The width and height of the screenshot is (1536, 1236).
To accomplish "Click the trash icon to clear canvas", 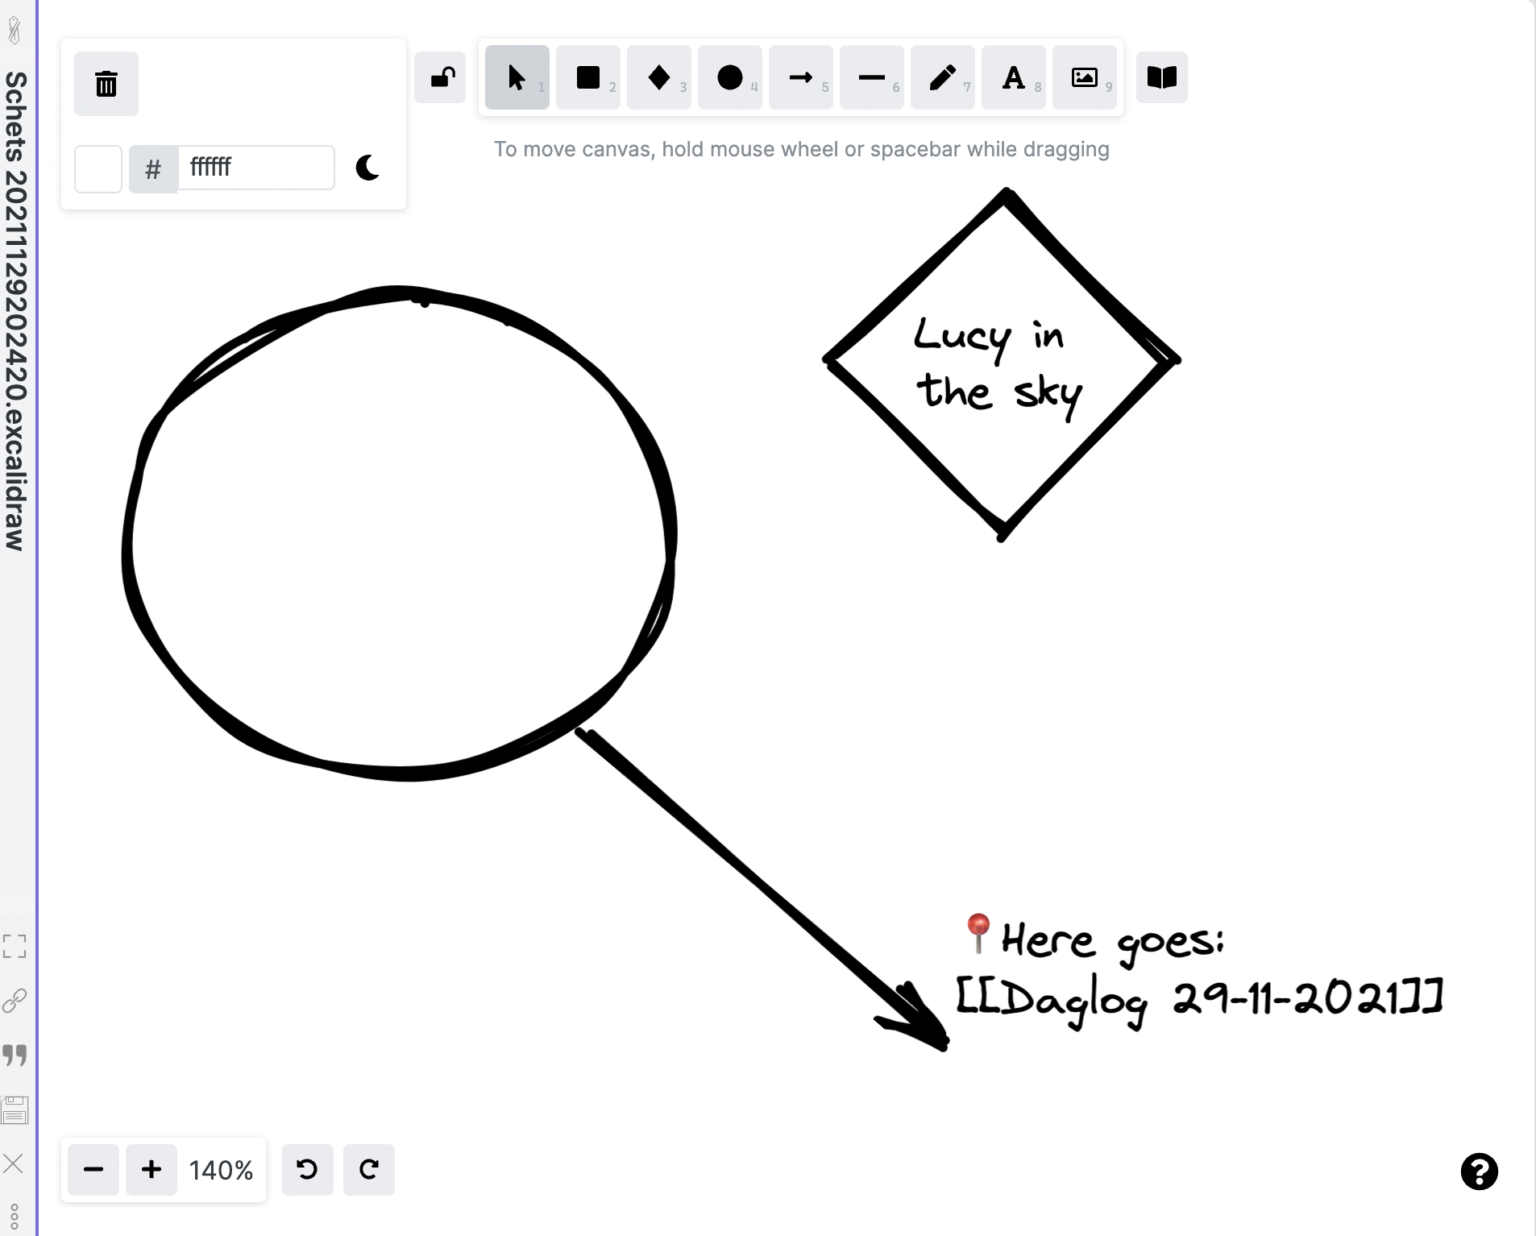I will pos(106,84).
